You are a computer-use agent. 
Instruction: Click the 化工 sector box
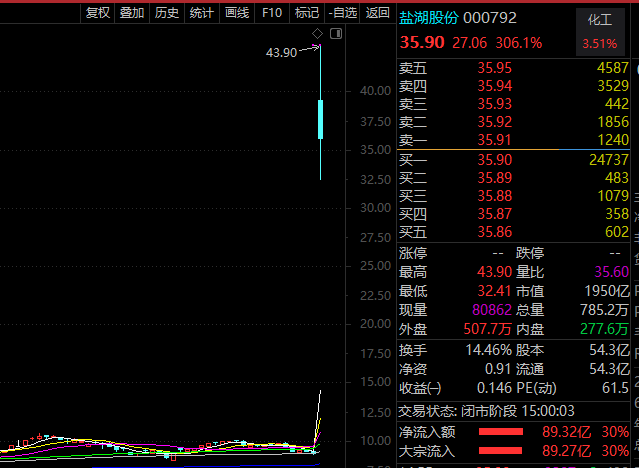click(600, 32)
